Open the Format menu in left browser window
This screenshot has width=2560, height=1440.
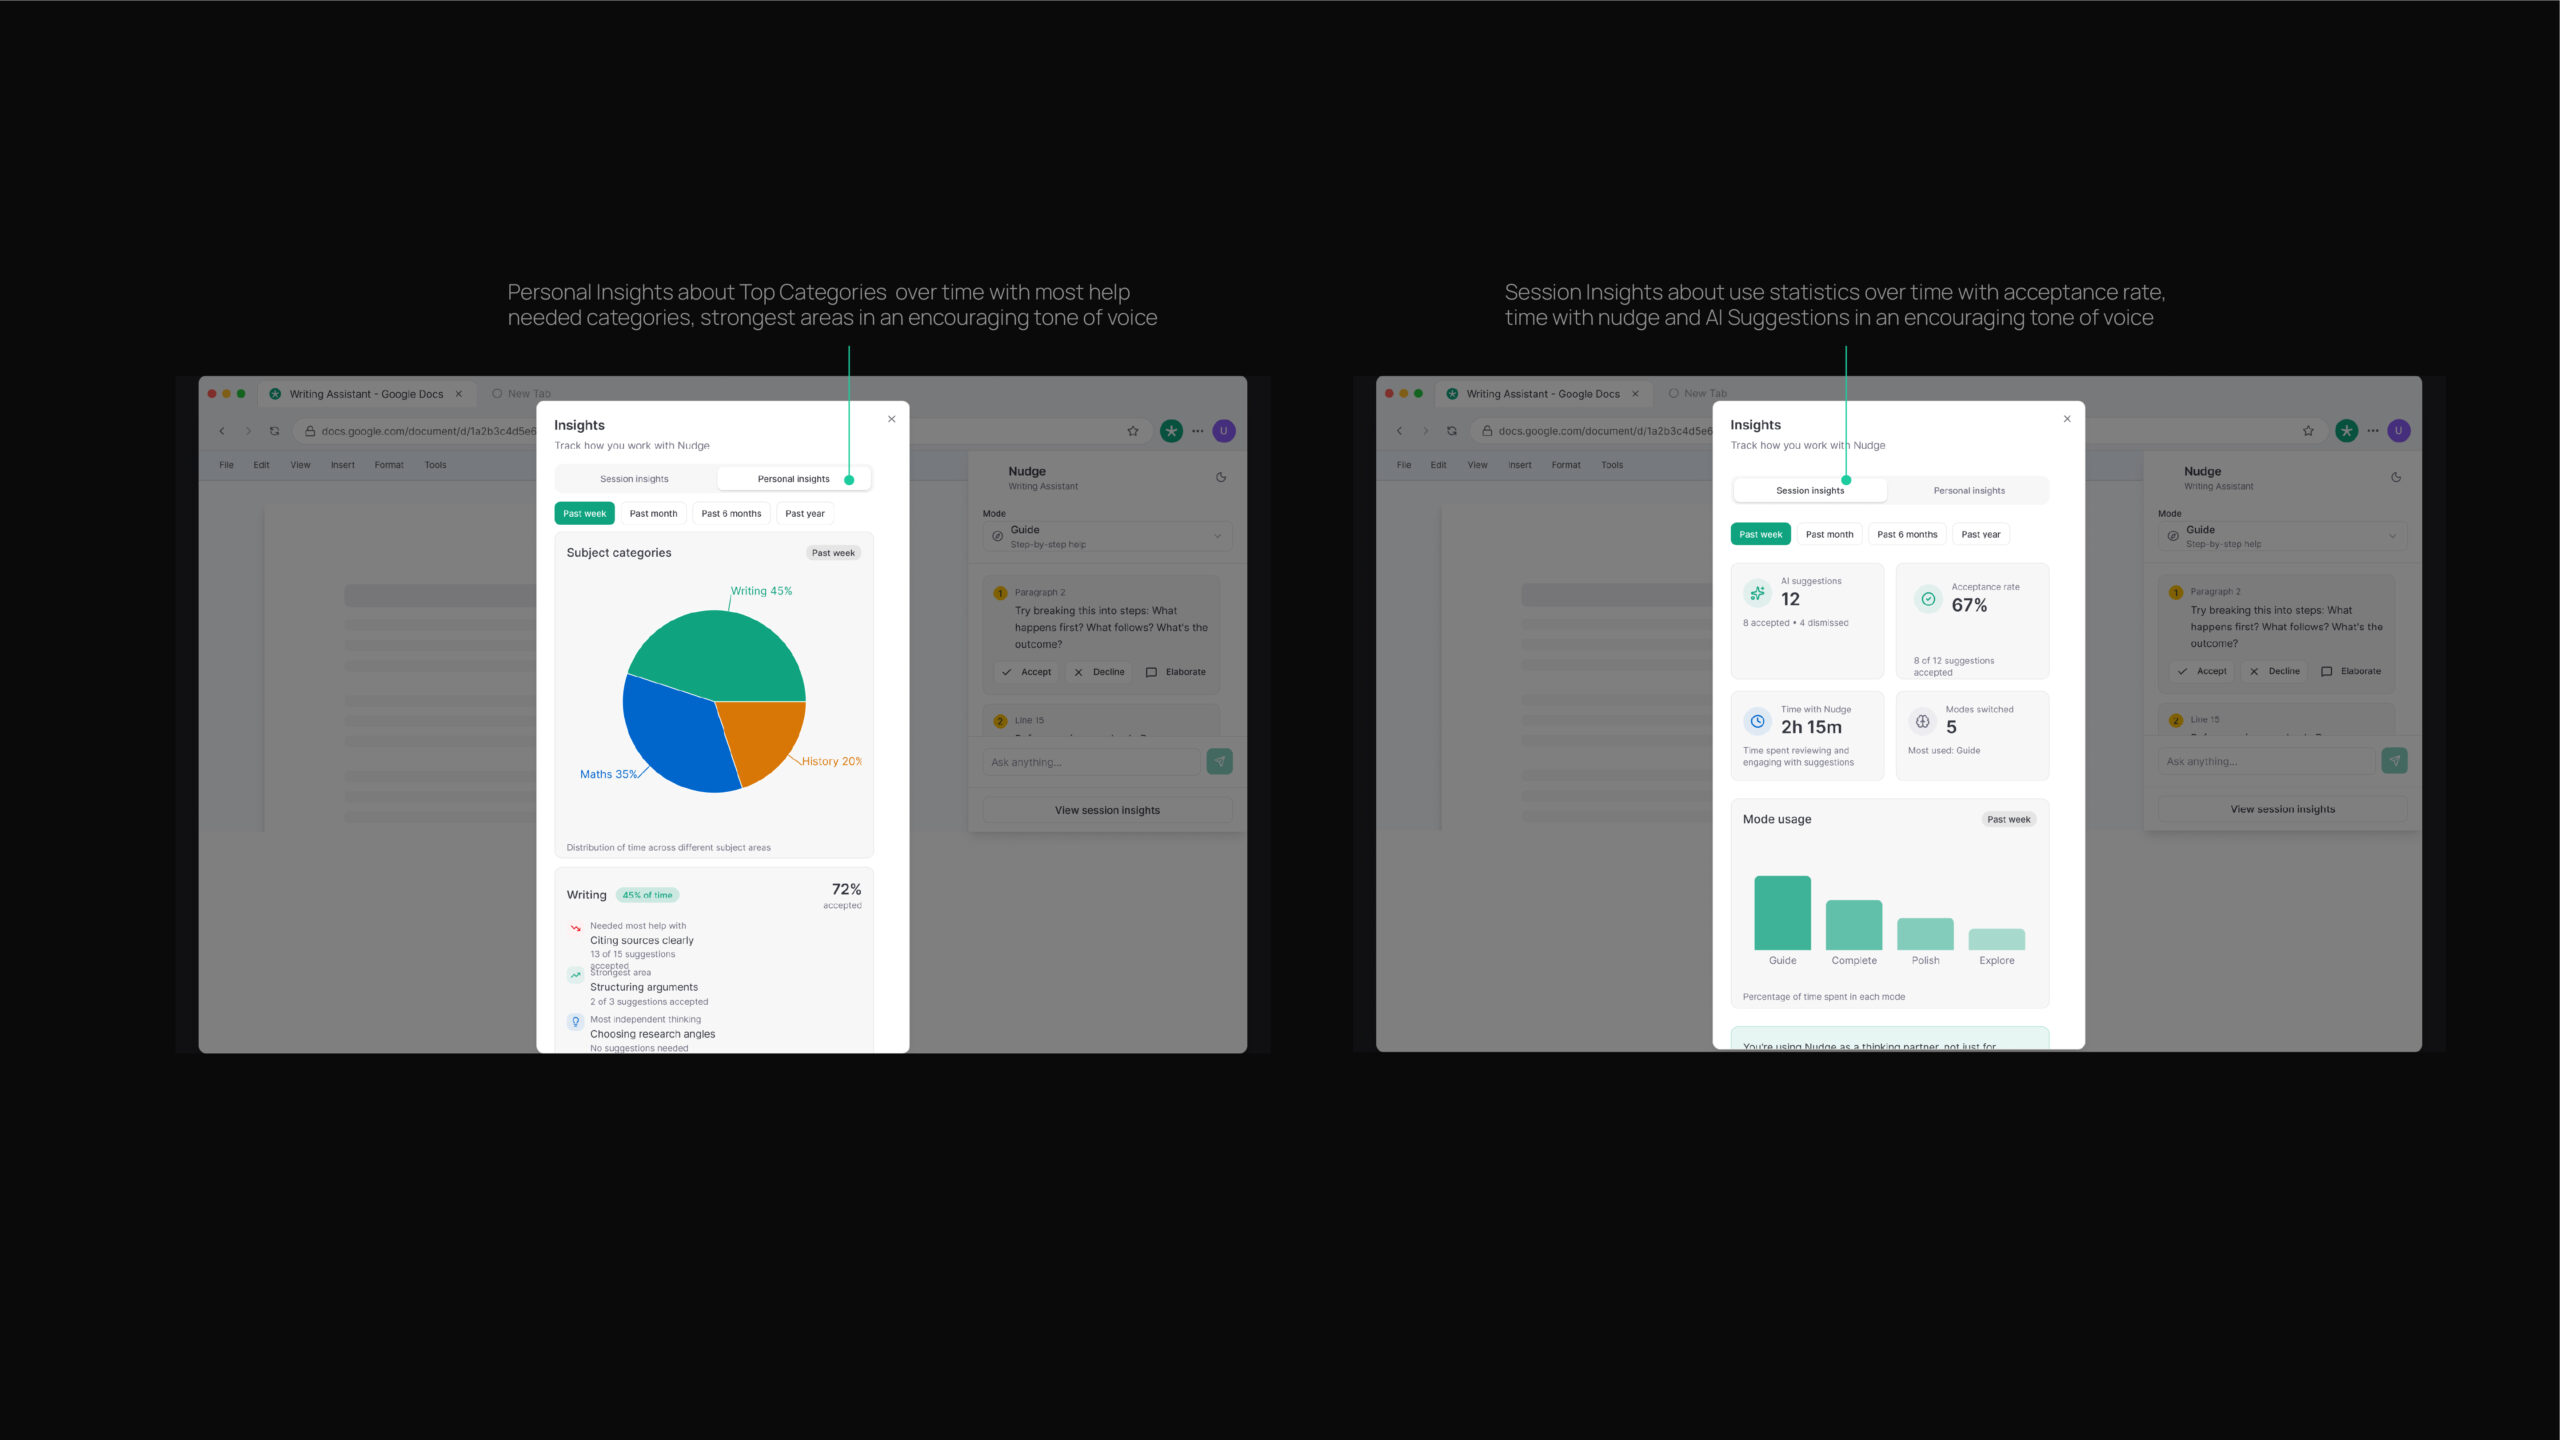pos(389,465)
